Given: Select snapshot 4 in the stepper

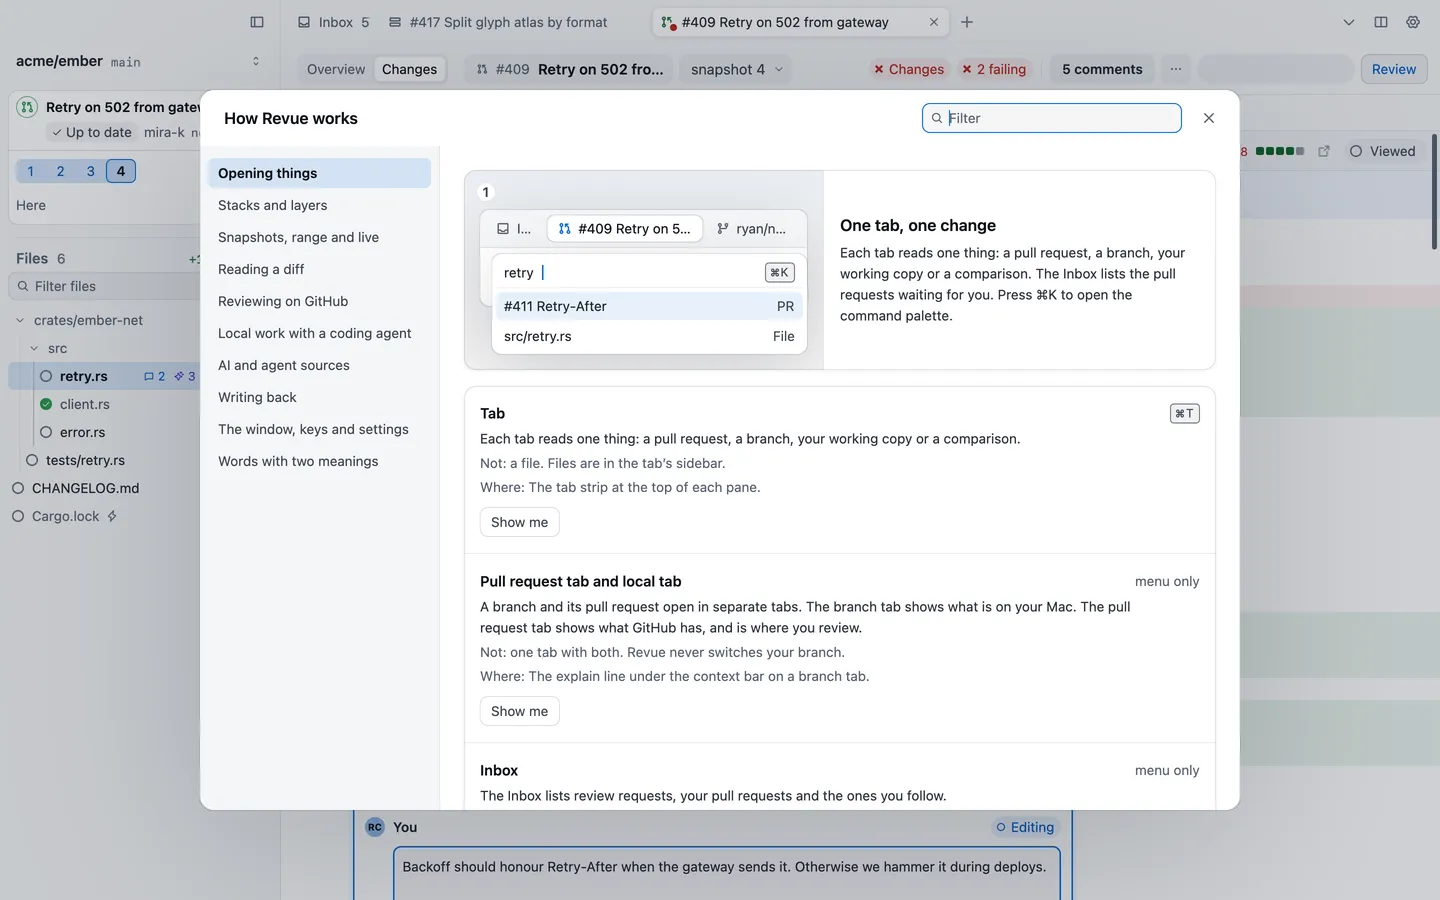Looking at the screenshot, I should pos(120,171).
